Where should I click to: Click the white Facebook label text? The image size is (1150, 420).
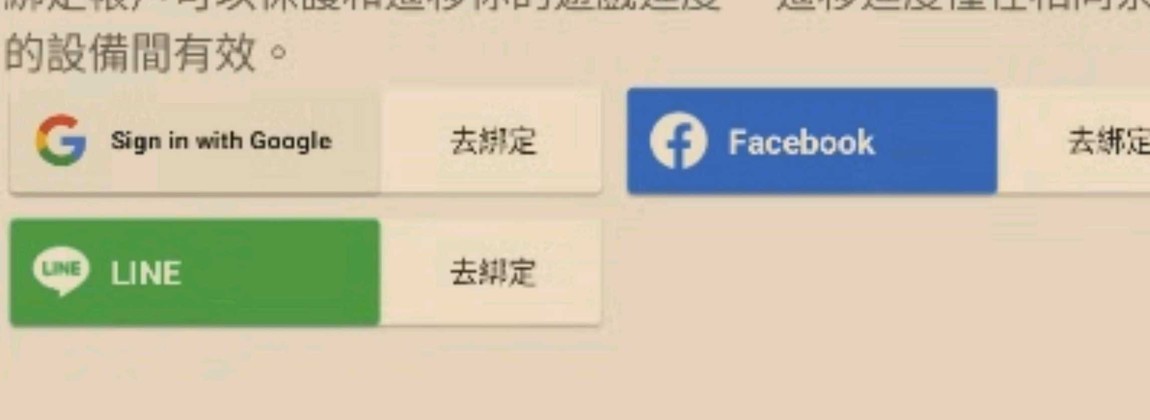coord(801,141)
